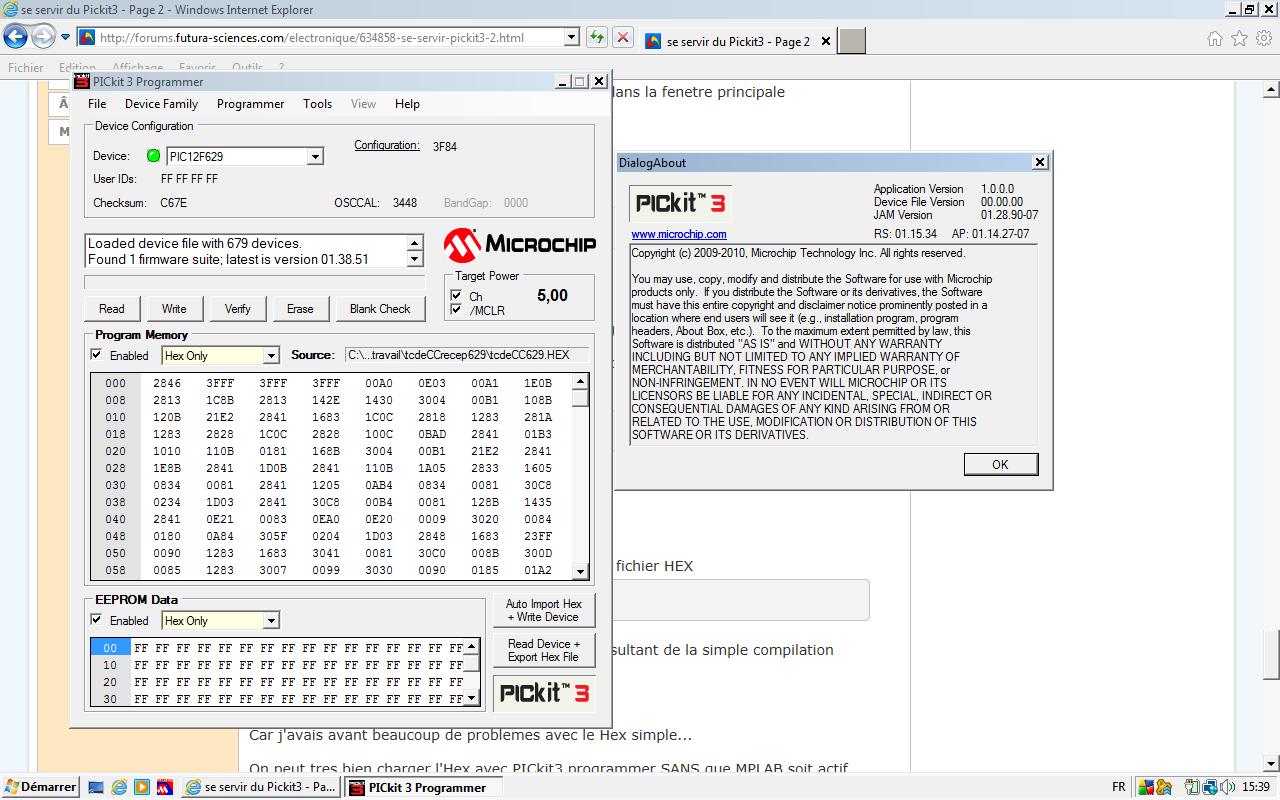Click the browser address URL field
This screenshot has width=1280, height=800.
point(329,38)
